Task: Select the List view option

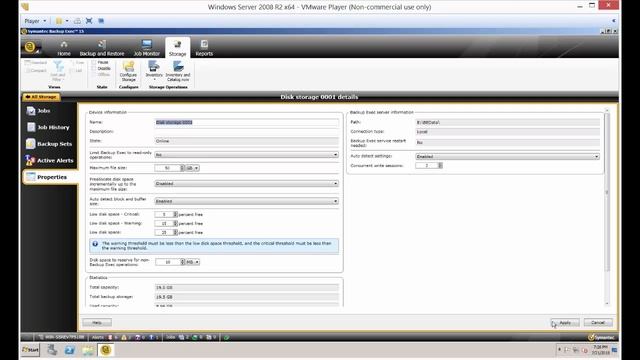Action: [76, 71]
